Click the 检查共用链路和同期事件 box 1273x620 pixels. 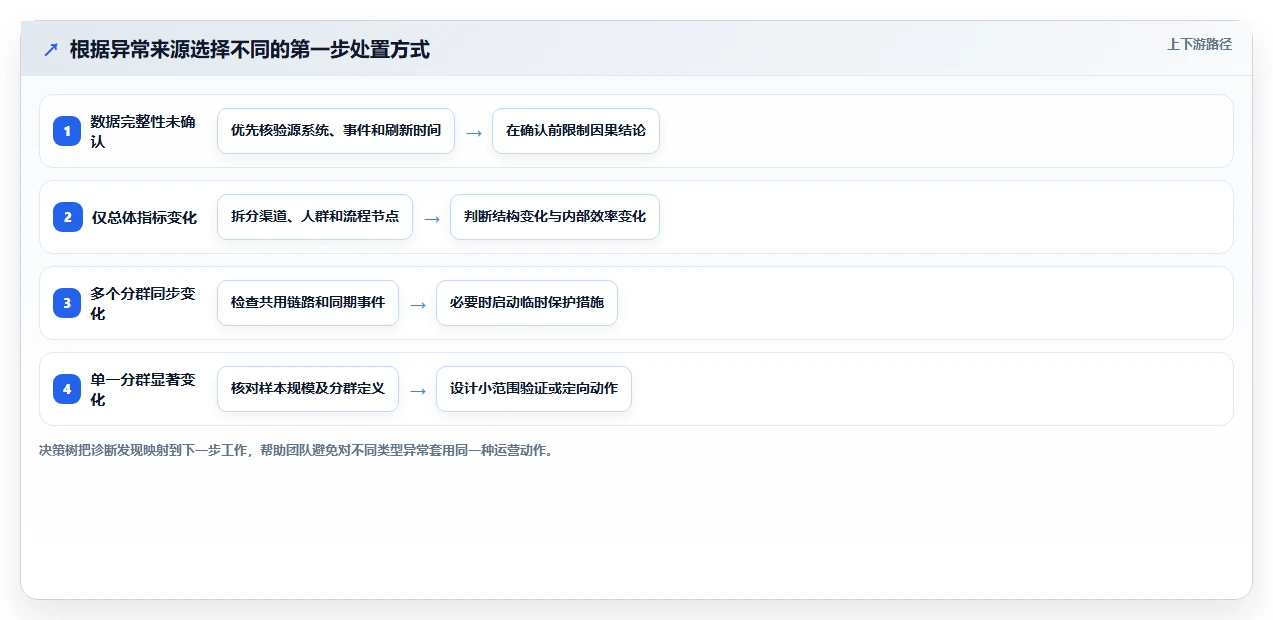pyautogui.click(x=308, y=303)
